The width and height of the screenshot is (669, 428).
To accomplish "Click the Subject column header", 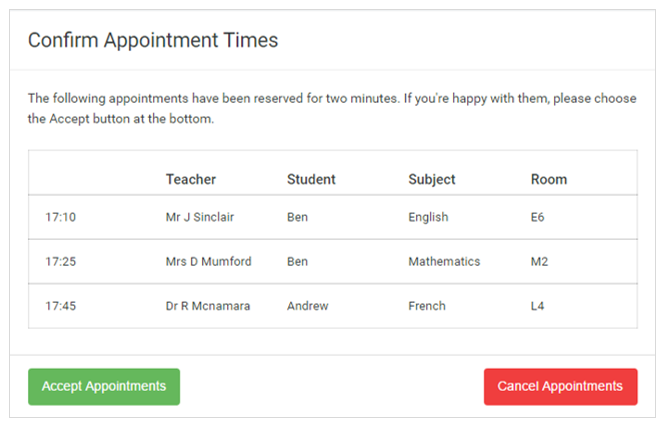I will tap(432, 180).
